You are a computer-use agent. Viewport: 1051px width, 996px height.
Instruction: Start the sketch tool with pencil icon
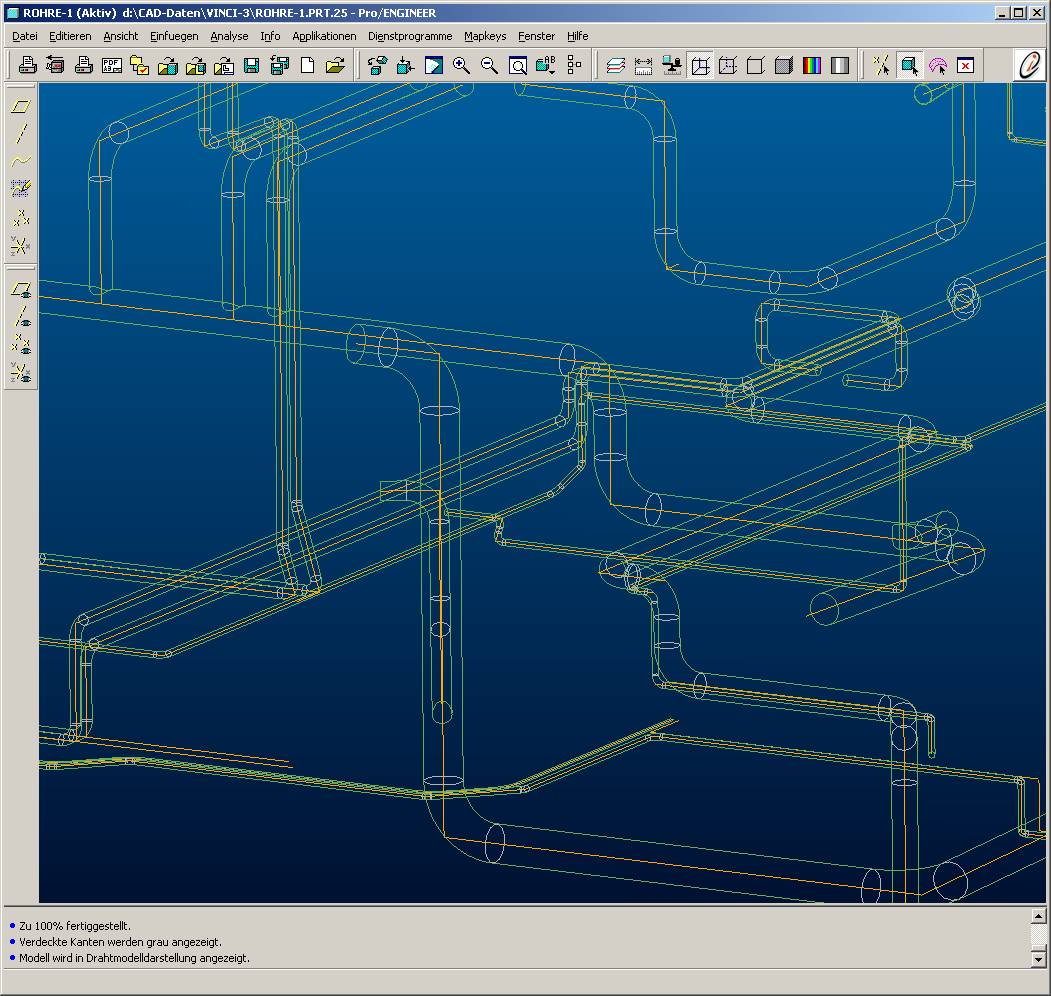[21, 189]
